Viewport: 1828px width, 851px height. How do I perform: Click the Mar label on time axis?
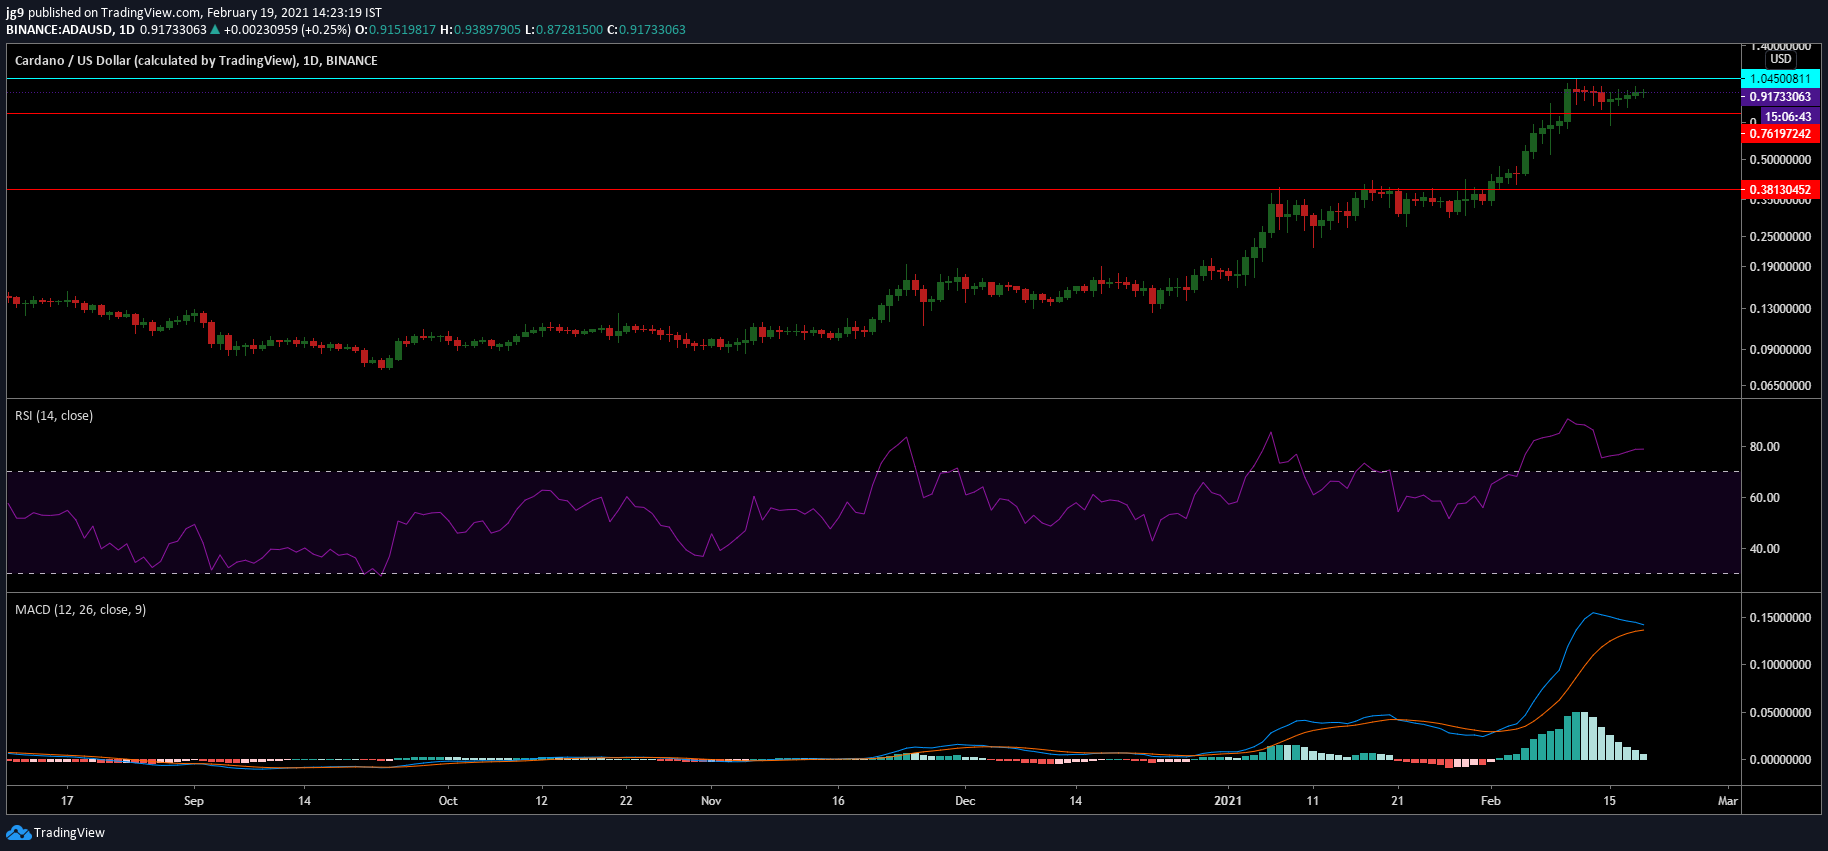tap(1728, 801)
